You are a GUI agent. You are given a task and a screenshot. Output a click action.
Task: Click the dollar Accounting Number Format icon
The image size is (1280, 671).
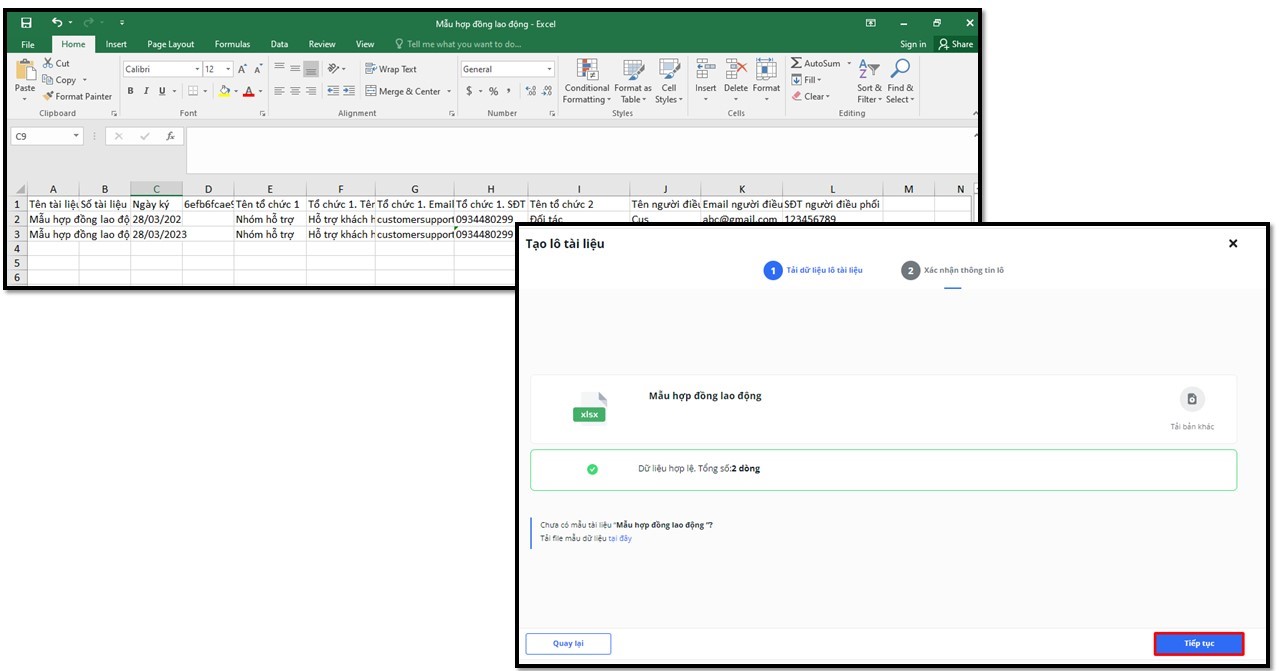(468, 91)
